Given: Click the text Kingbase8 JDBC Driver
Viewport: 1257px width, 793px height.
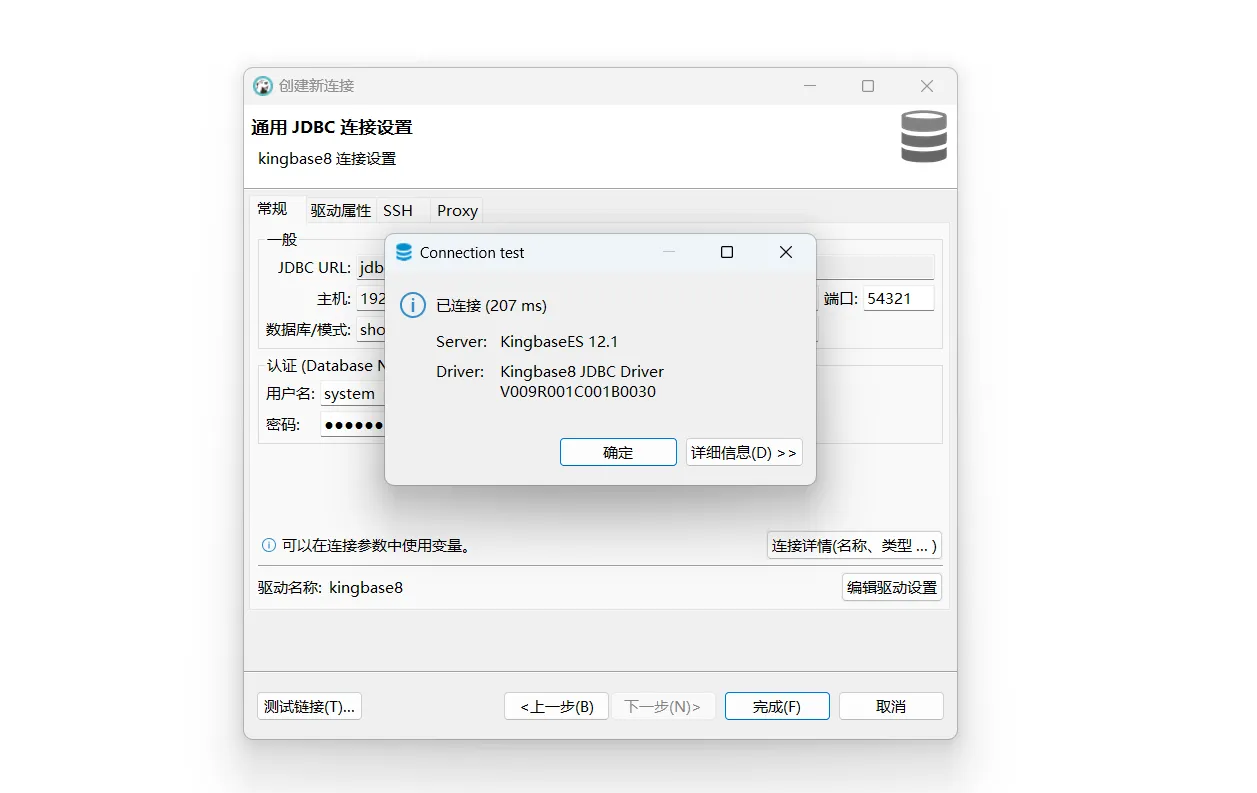Looking at the screenshot, I should pyautogui.click(x=582, y=372).
